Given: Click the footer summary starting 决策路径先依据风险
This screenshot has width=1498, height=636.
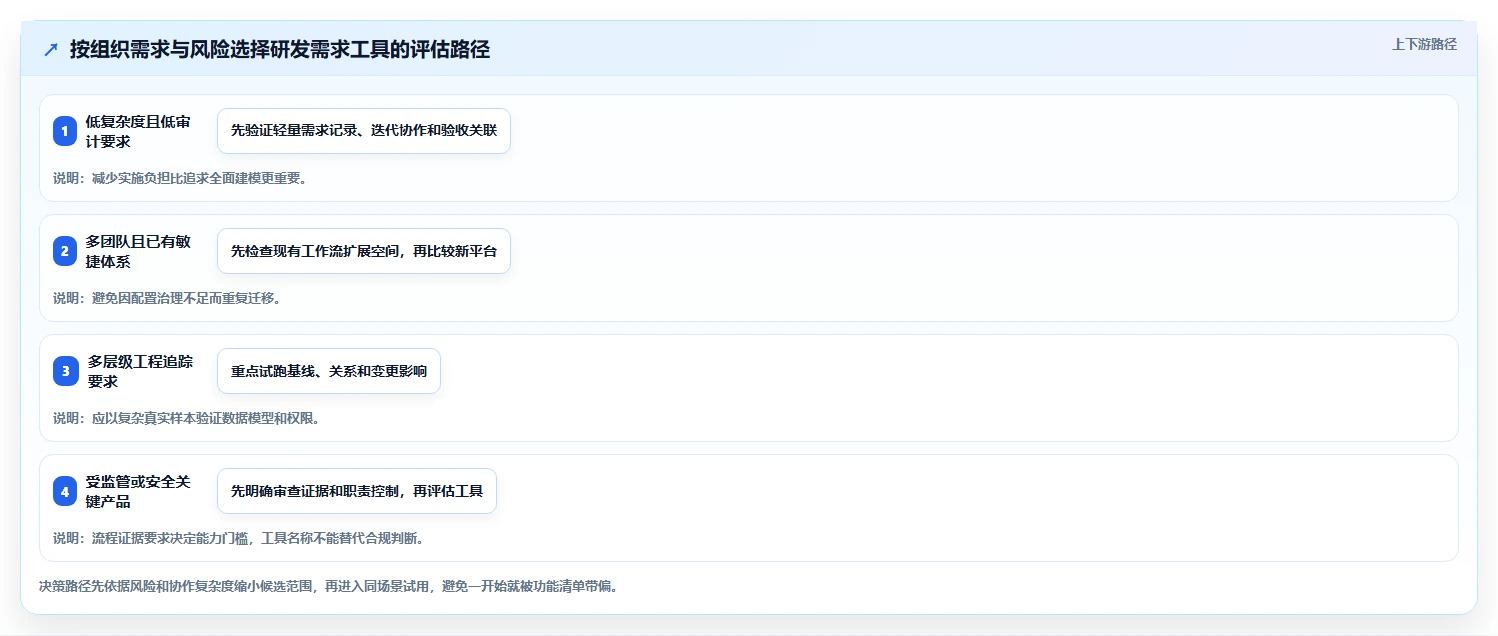Looking at the screenshot, I should 328,586.
